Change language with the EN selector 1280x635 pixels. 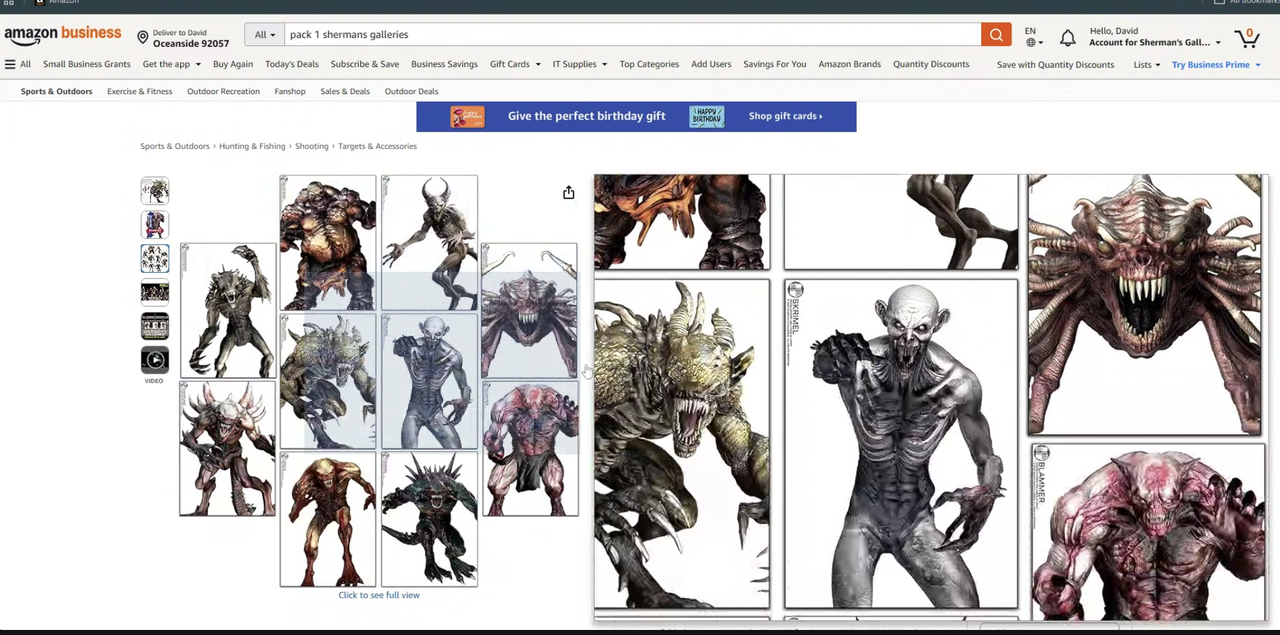[x=1033, y=37]
